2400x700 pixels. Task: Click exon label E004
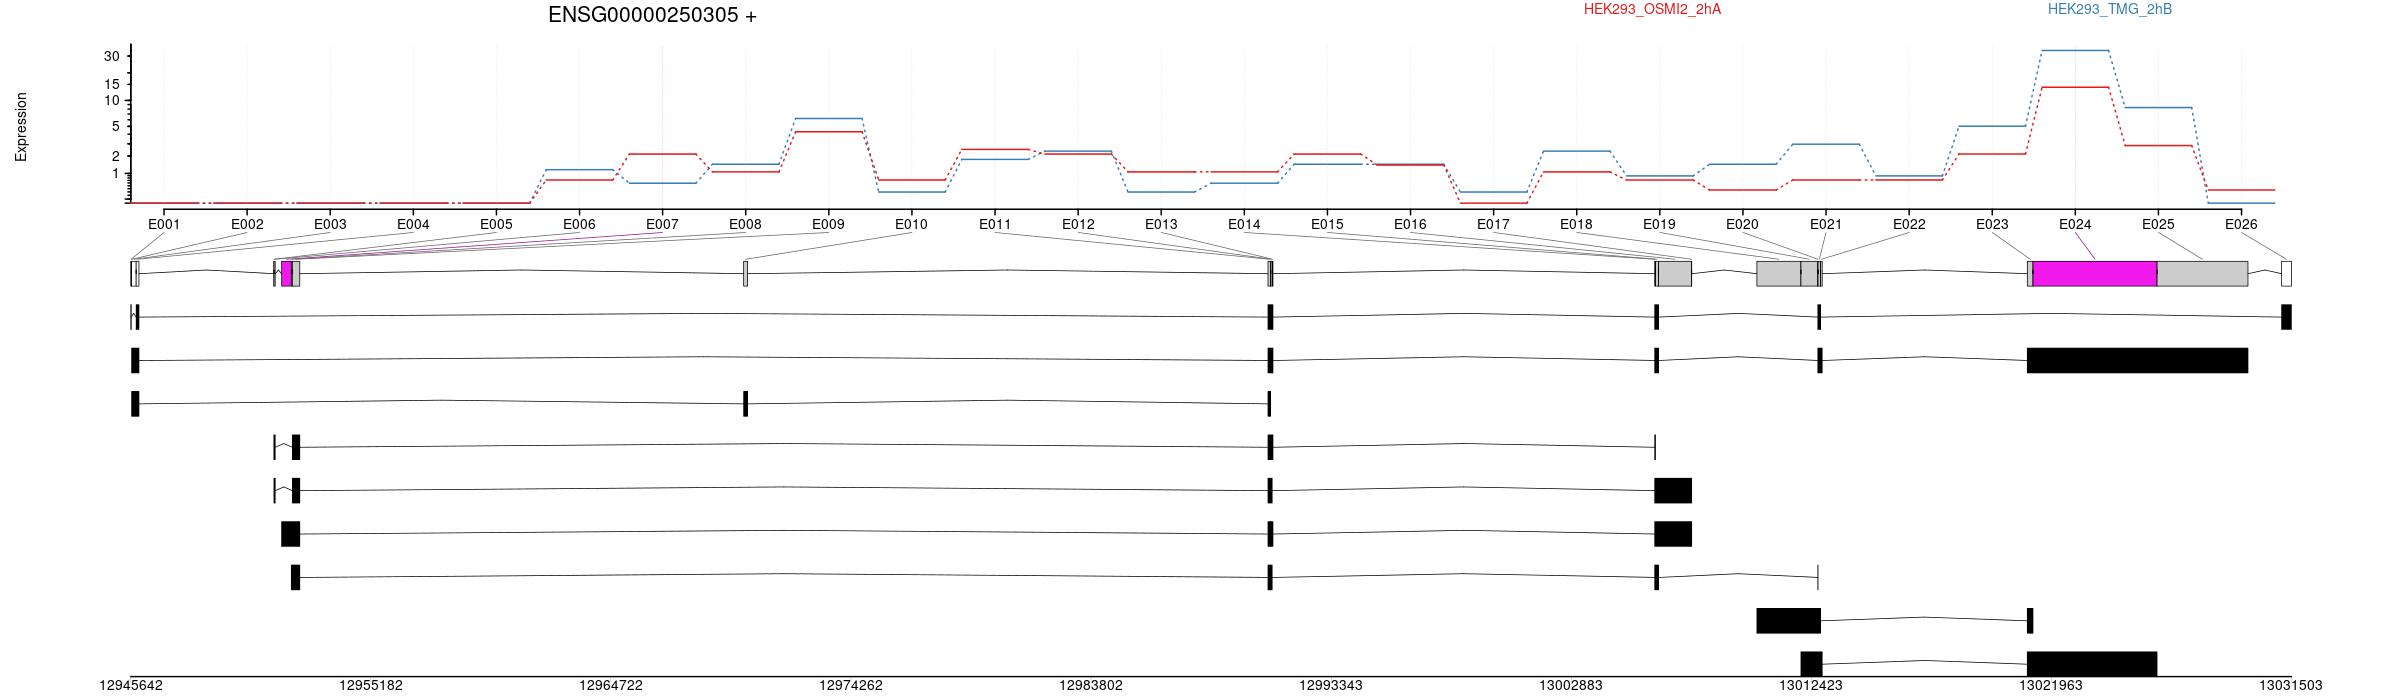[413, 224]
